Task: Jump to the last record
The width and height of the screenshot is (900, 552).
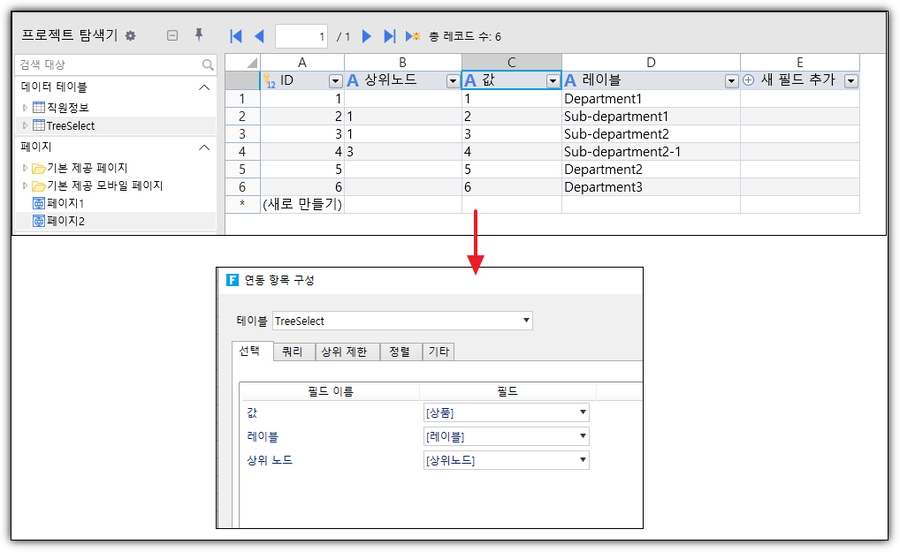Action: click(x=390, y=36)
